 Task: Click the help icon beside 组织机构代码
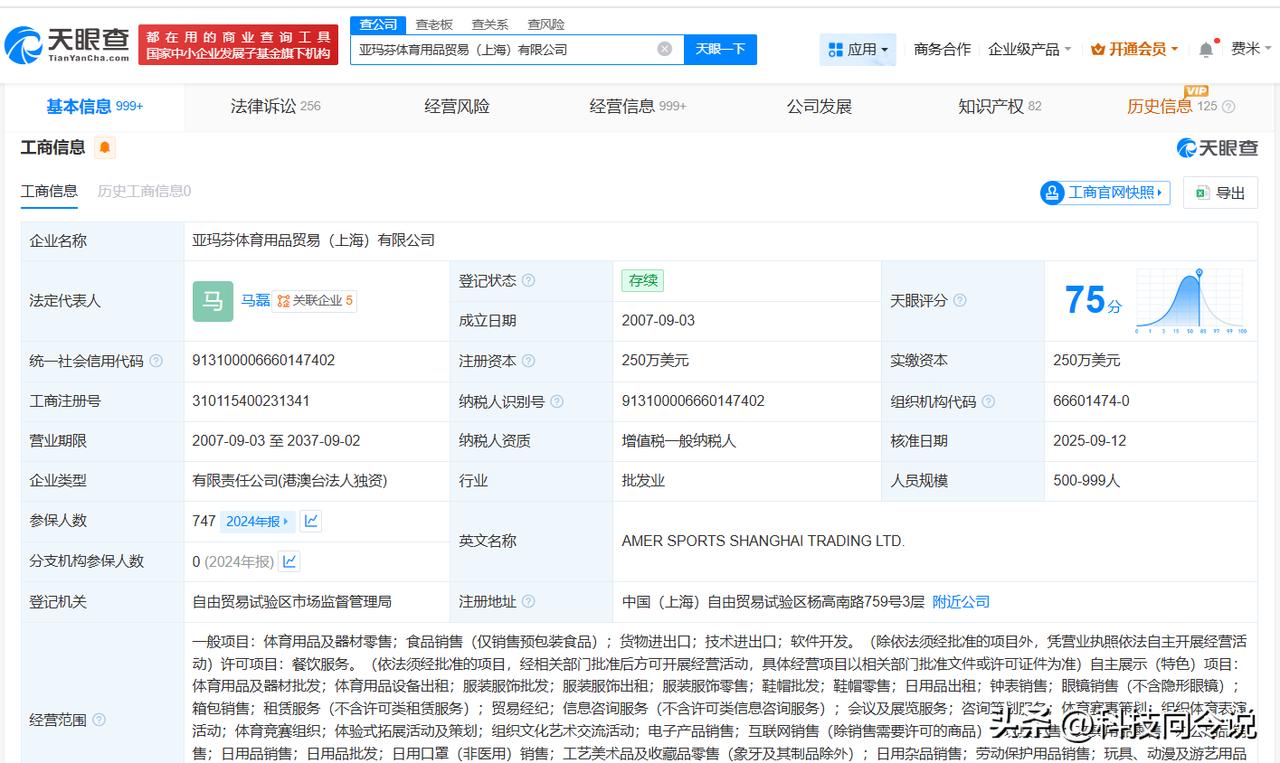(x=988, y=401)
